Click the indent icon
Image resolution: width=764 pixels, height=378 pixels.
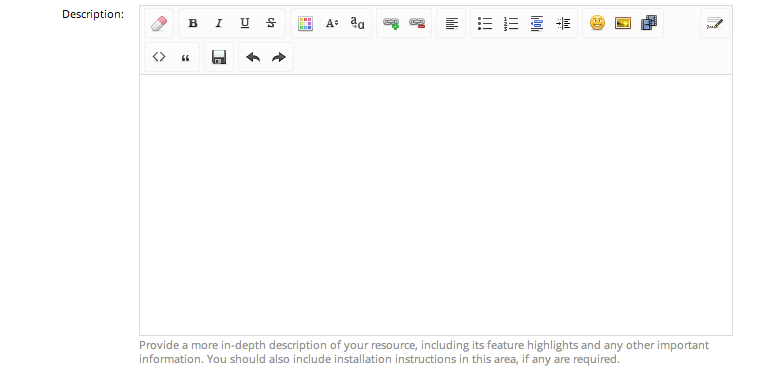563,23
